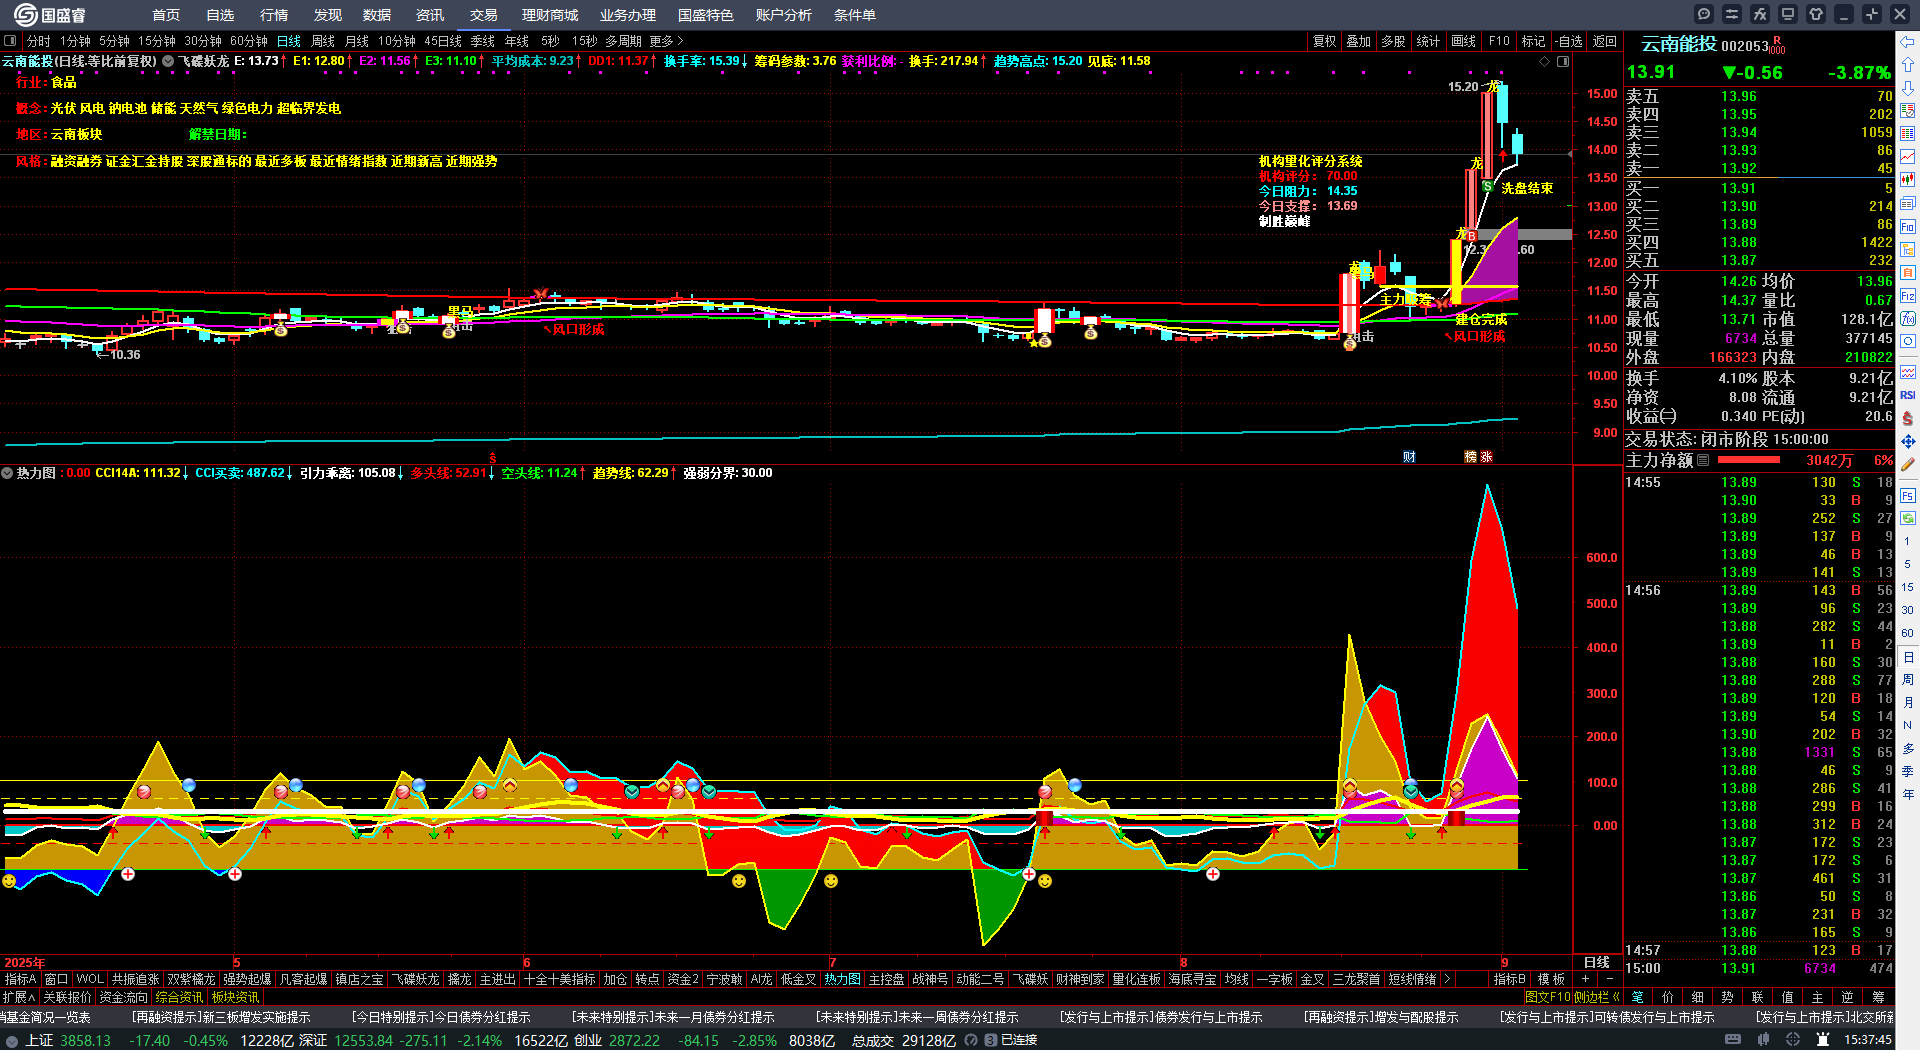Viewport: 1920px width, 1050px height.
Task: Toggle the 笔 tick detail view
Action: (1637, 997)
